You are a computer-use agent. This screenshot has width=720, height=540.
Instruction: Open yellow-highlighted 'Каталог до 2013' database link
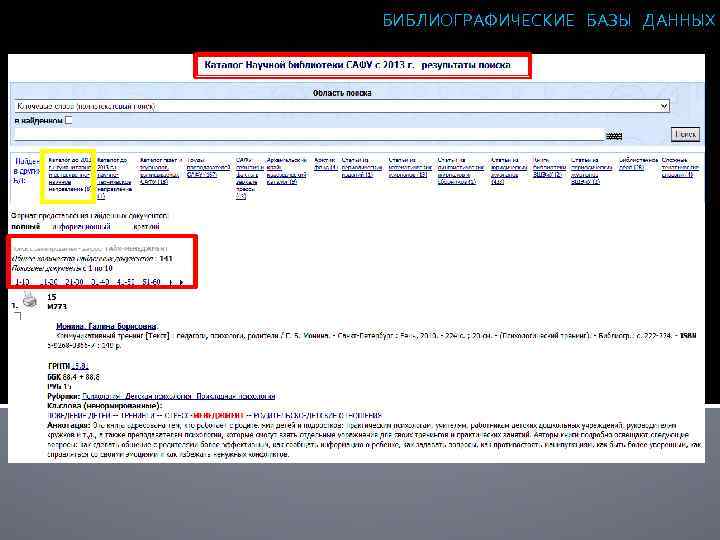coord(70,174)
